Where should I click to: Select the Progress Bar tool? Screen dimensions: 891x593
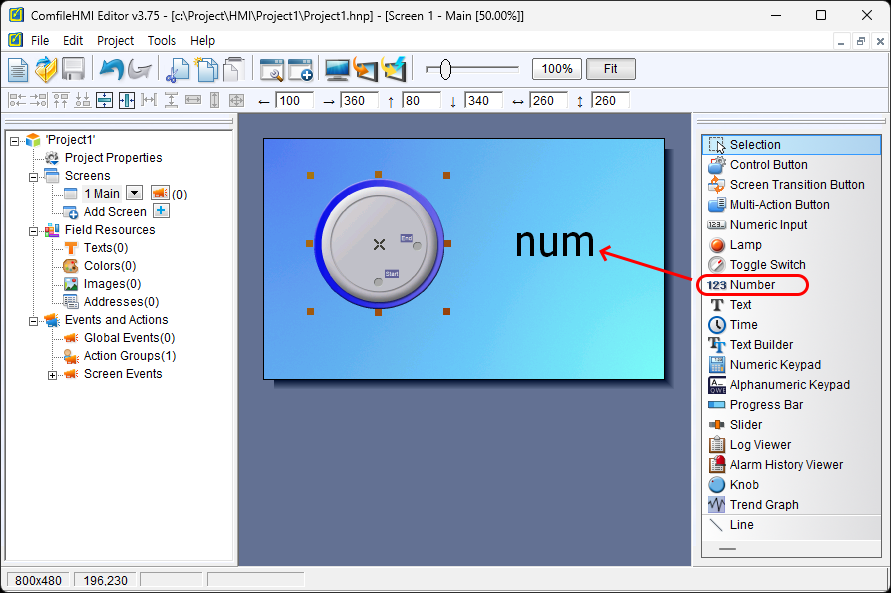pos(768,405)
